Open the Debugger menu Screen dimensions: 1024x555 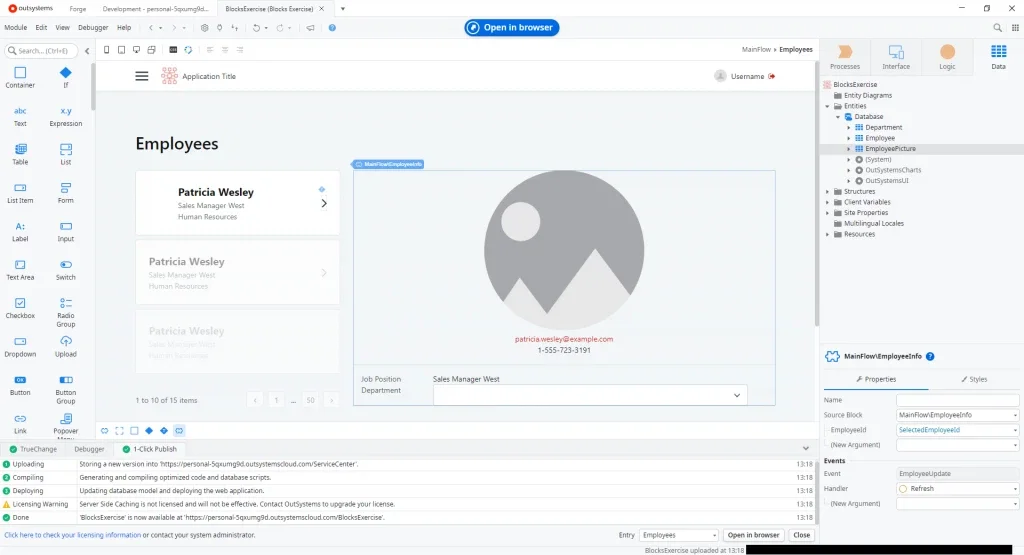(93, 28)
